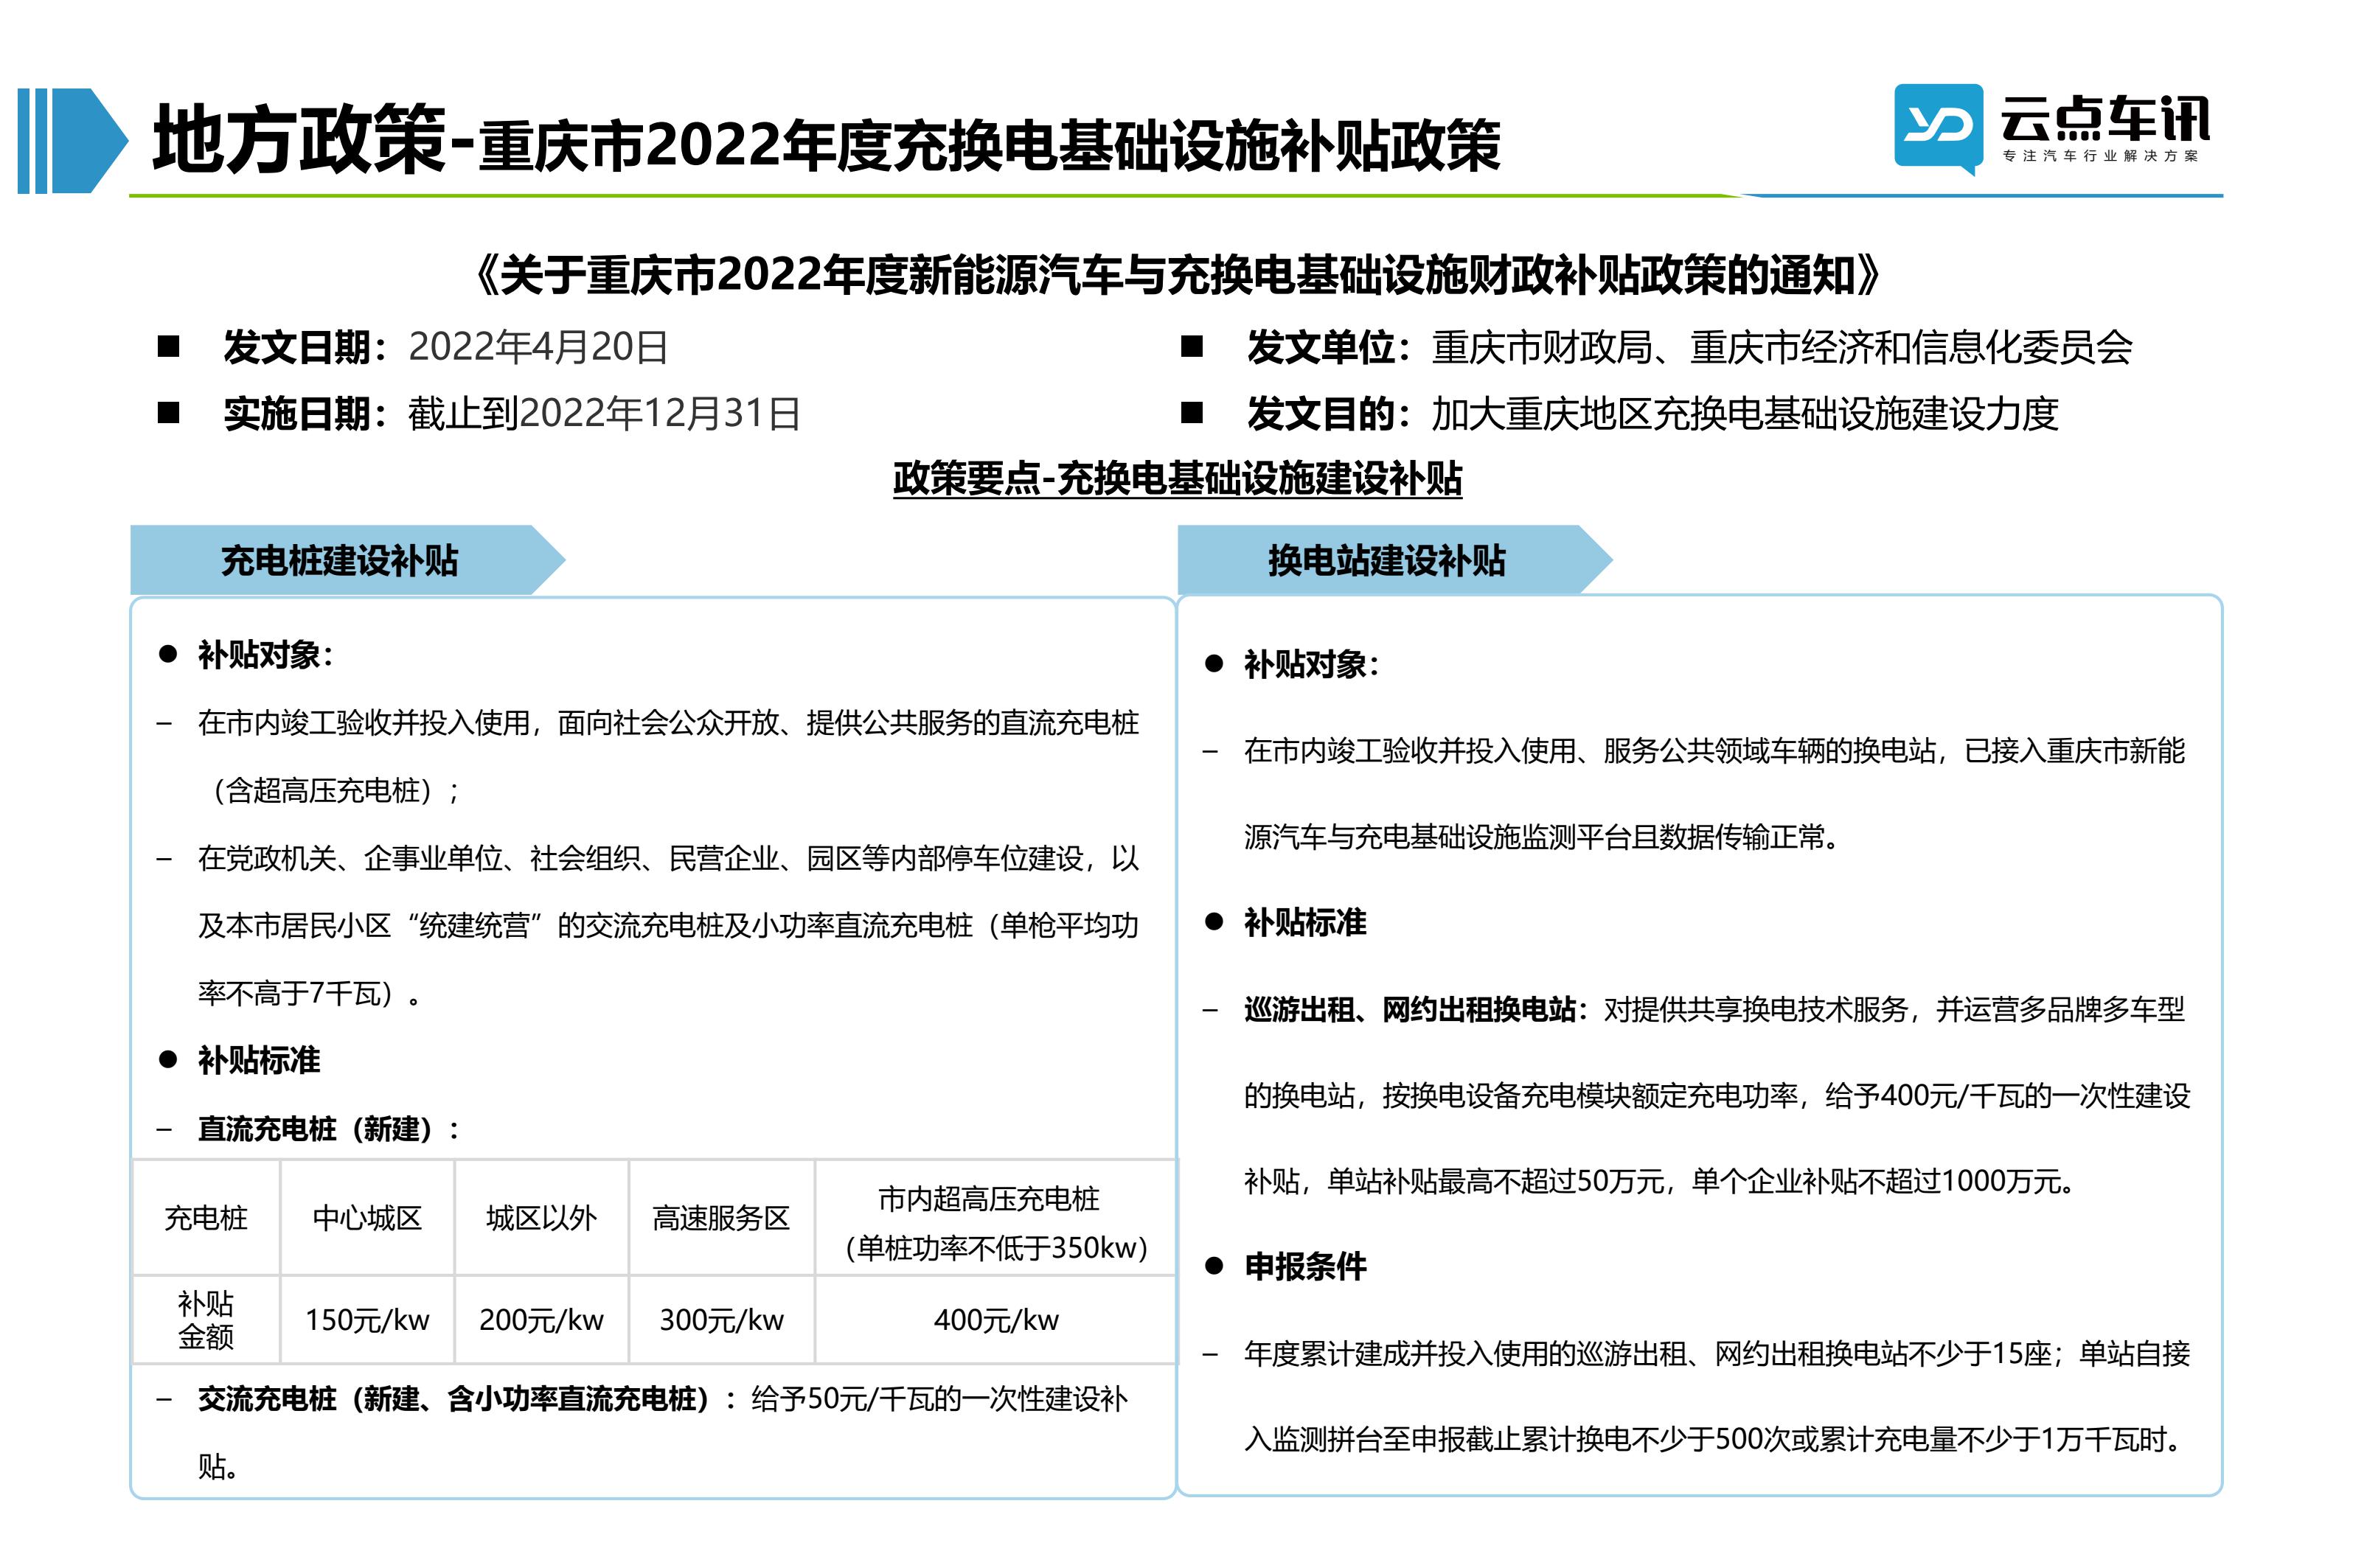This screenshot has width=2353, height=1568.
Task: Click the 直流充电桩（新建）： label
Action: coord(329,1129)
